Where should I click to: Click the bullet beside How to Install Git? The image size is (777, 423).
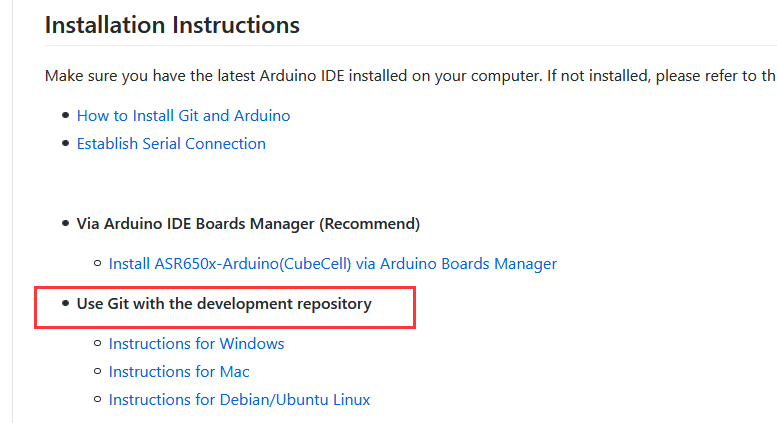tap(65, 115)
